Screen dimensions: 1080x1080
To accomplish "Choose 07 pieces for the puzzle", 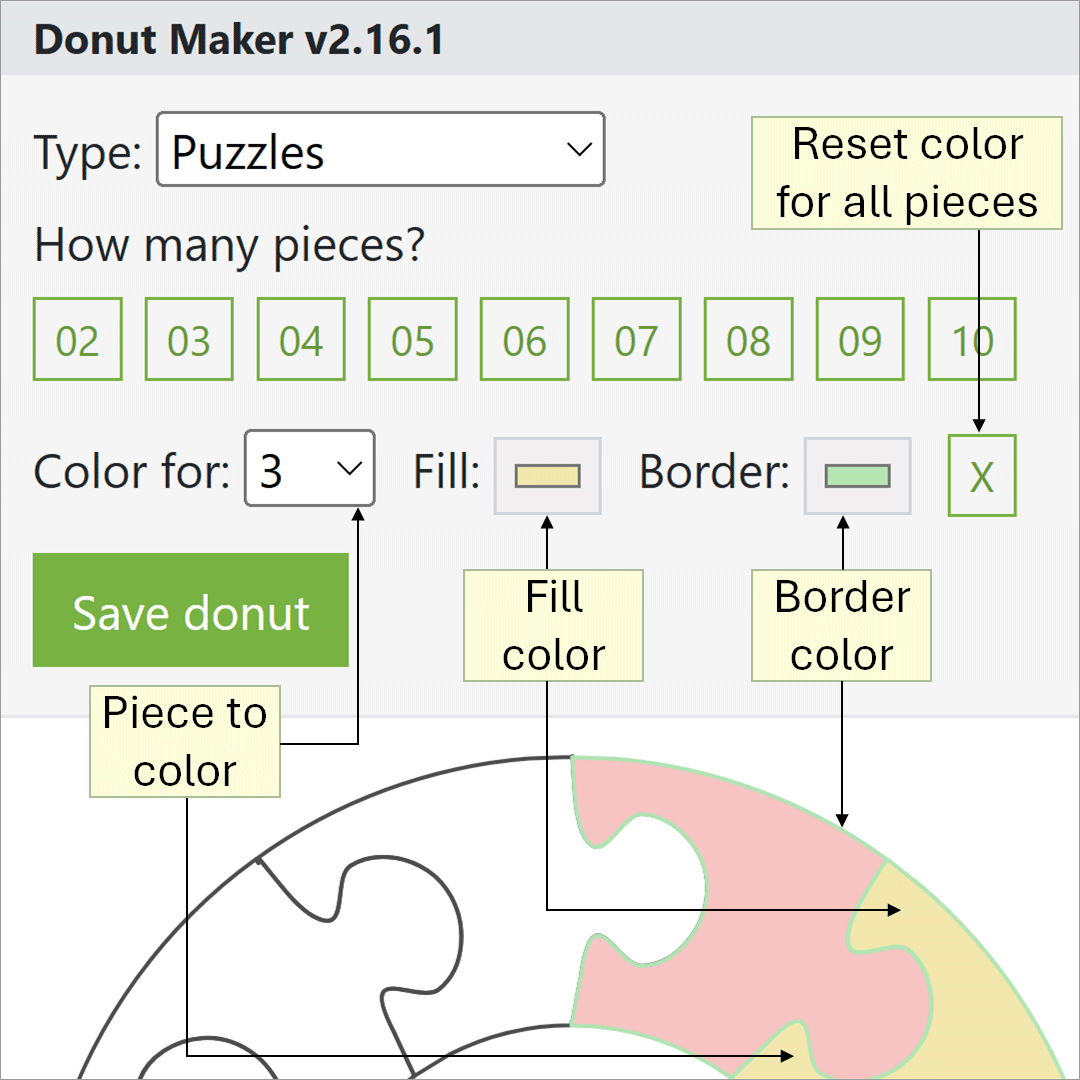I will 636,340.
